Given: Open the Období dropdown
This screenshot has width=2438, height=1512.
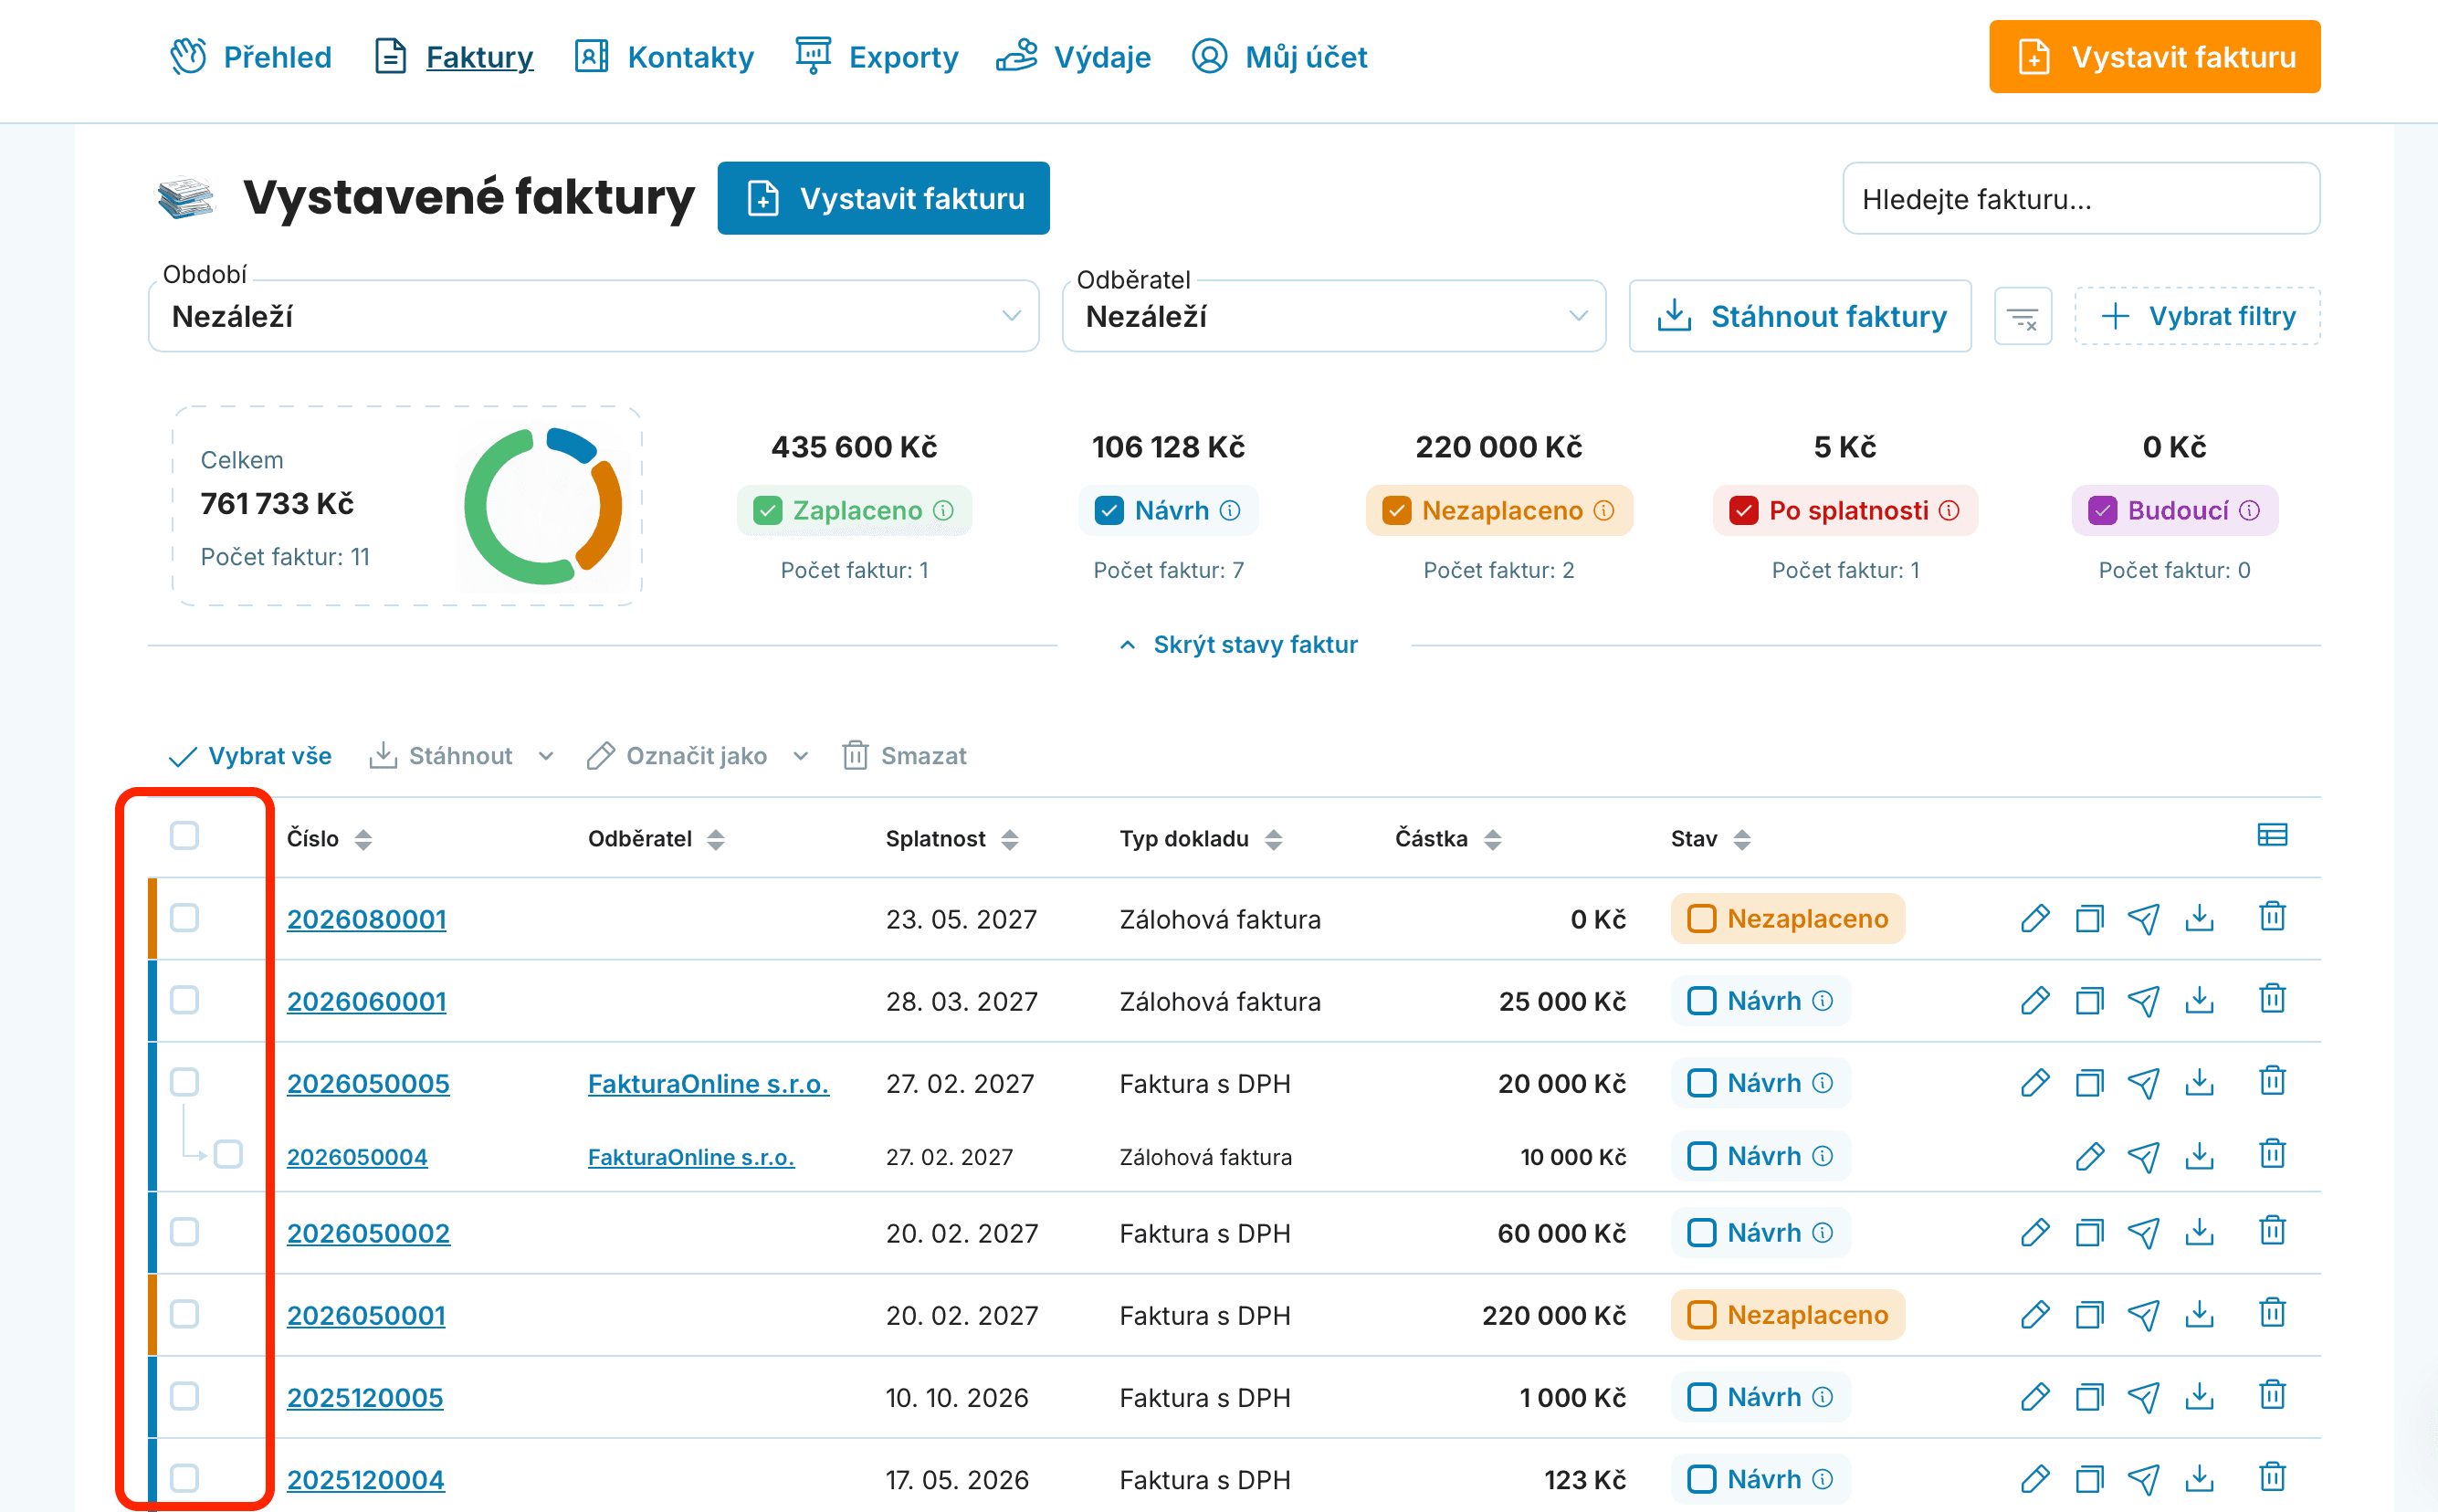Looking at the screenshot, I should click(x=593, y=317).
